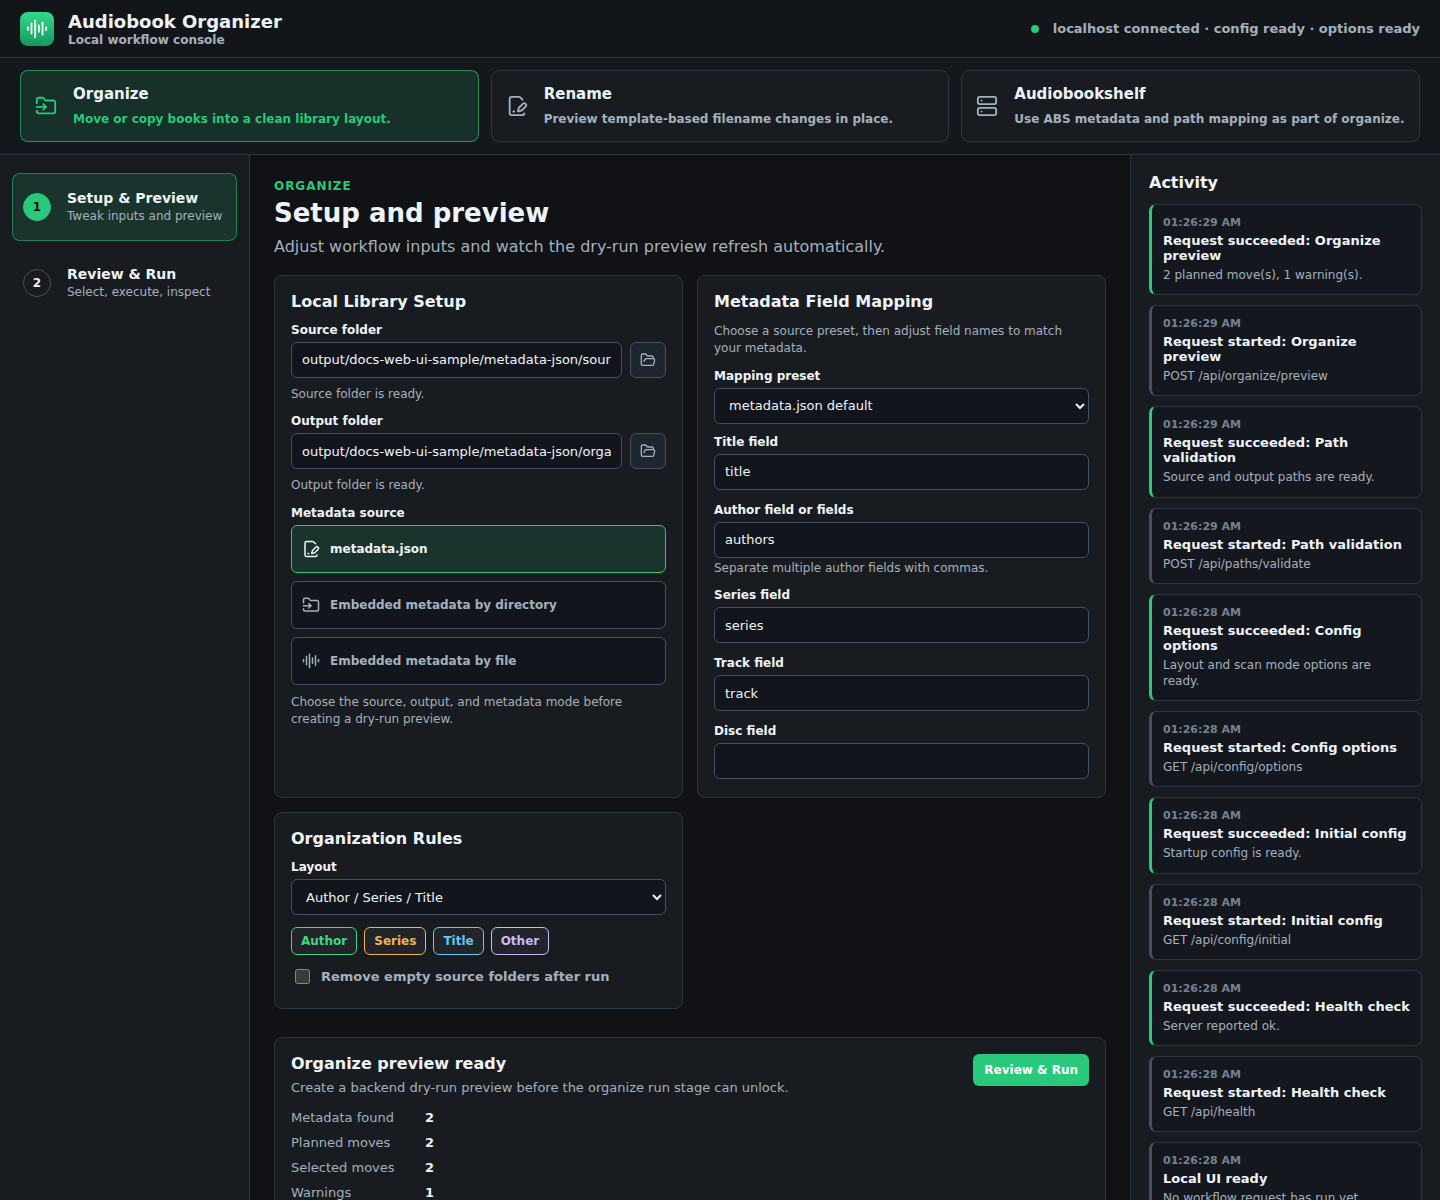Click the Audiobook Organizer waveform logo
Viewport: 1440px width, 1200px height.
pos(37,29)
